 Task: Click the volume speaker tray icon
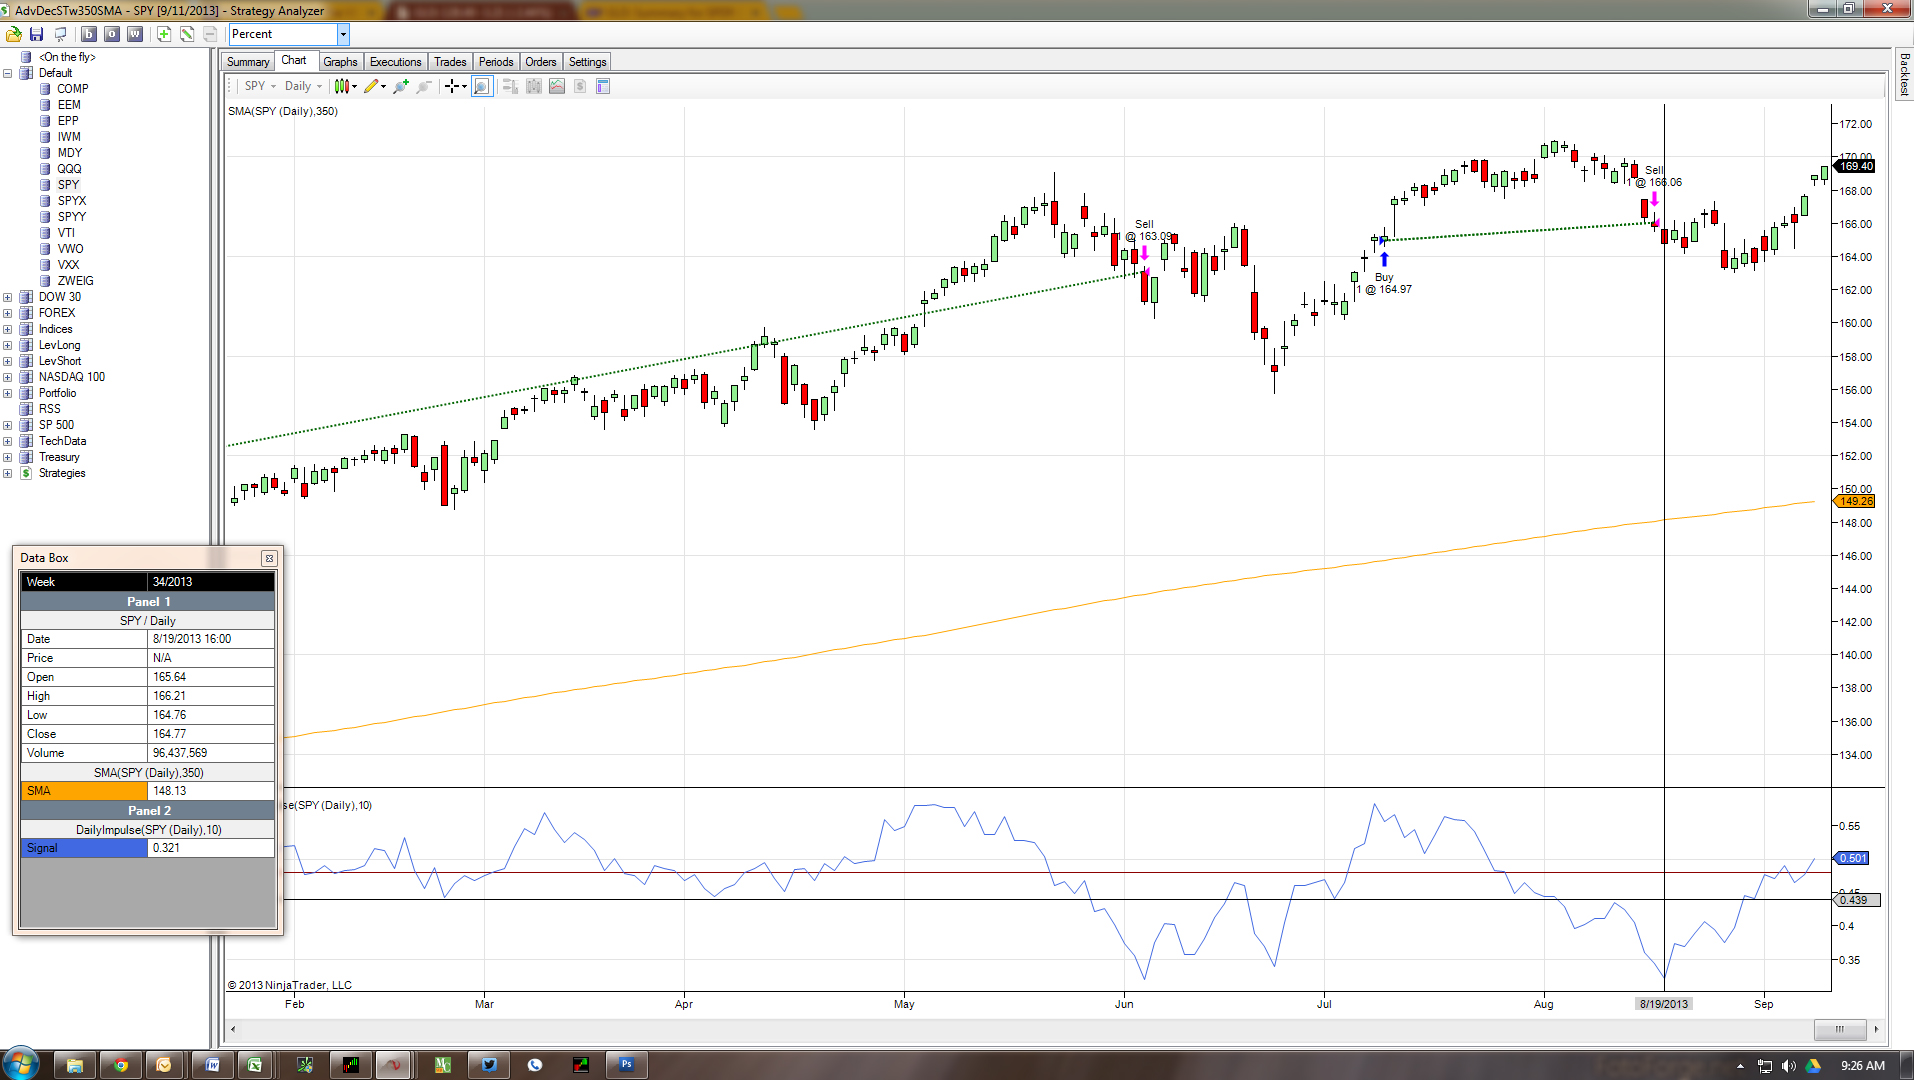tap(1789, 1066)
